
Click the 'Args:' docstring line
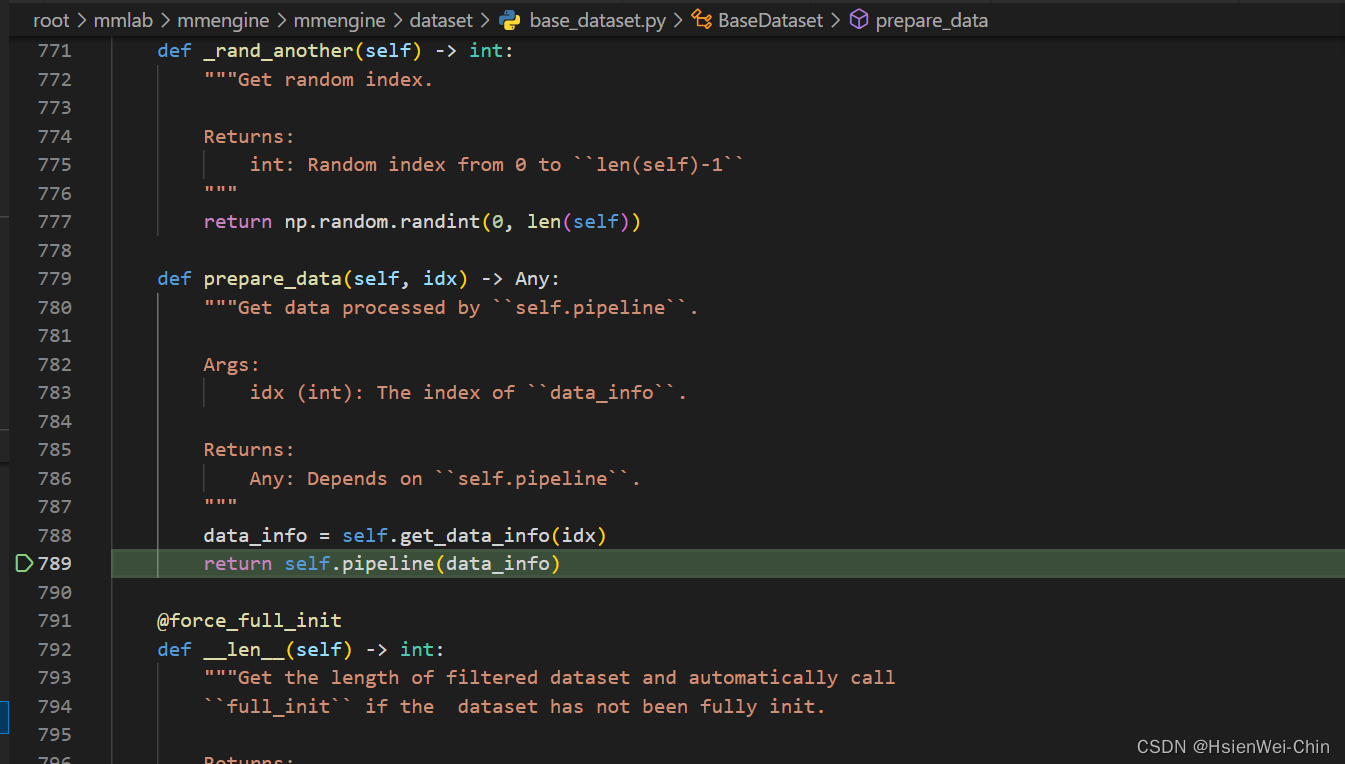[x=232, y=364]
